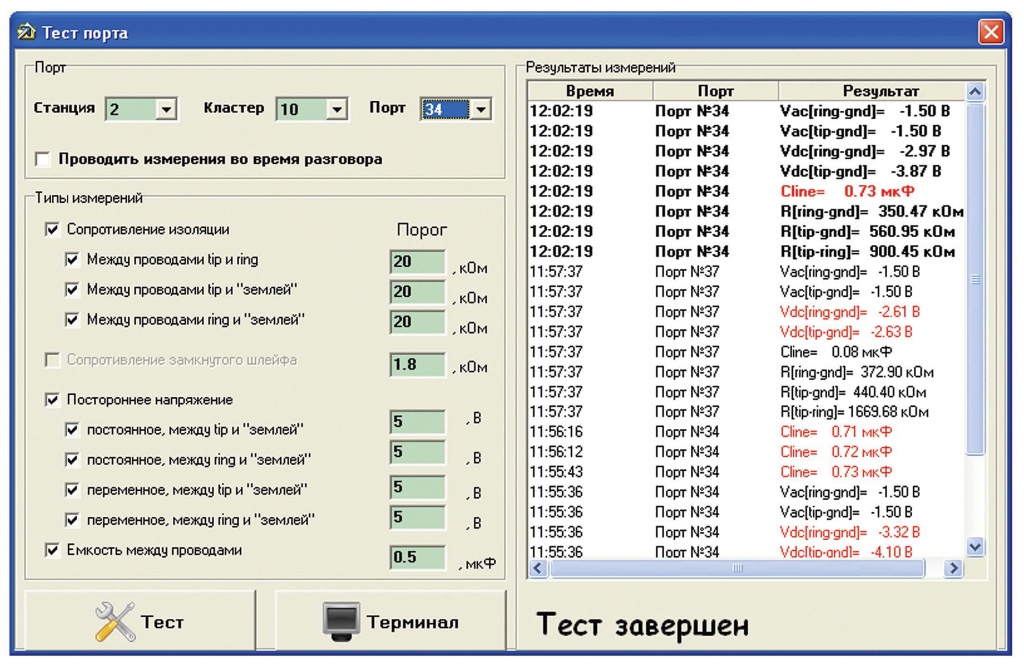Click the vertical scrollbar thumb in results

pyautogui.click(x=975, y=279)
